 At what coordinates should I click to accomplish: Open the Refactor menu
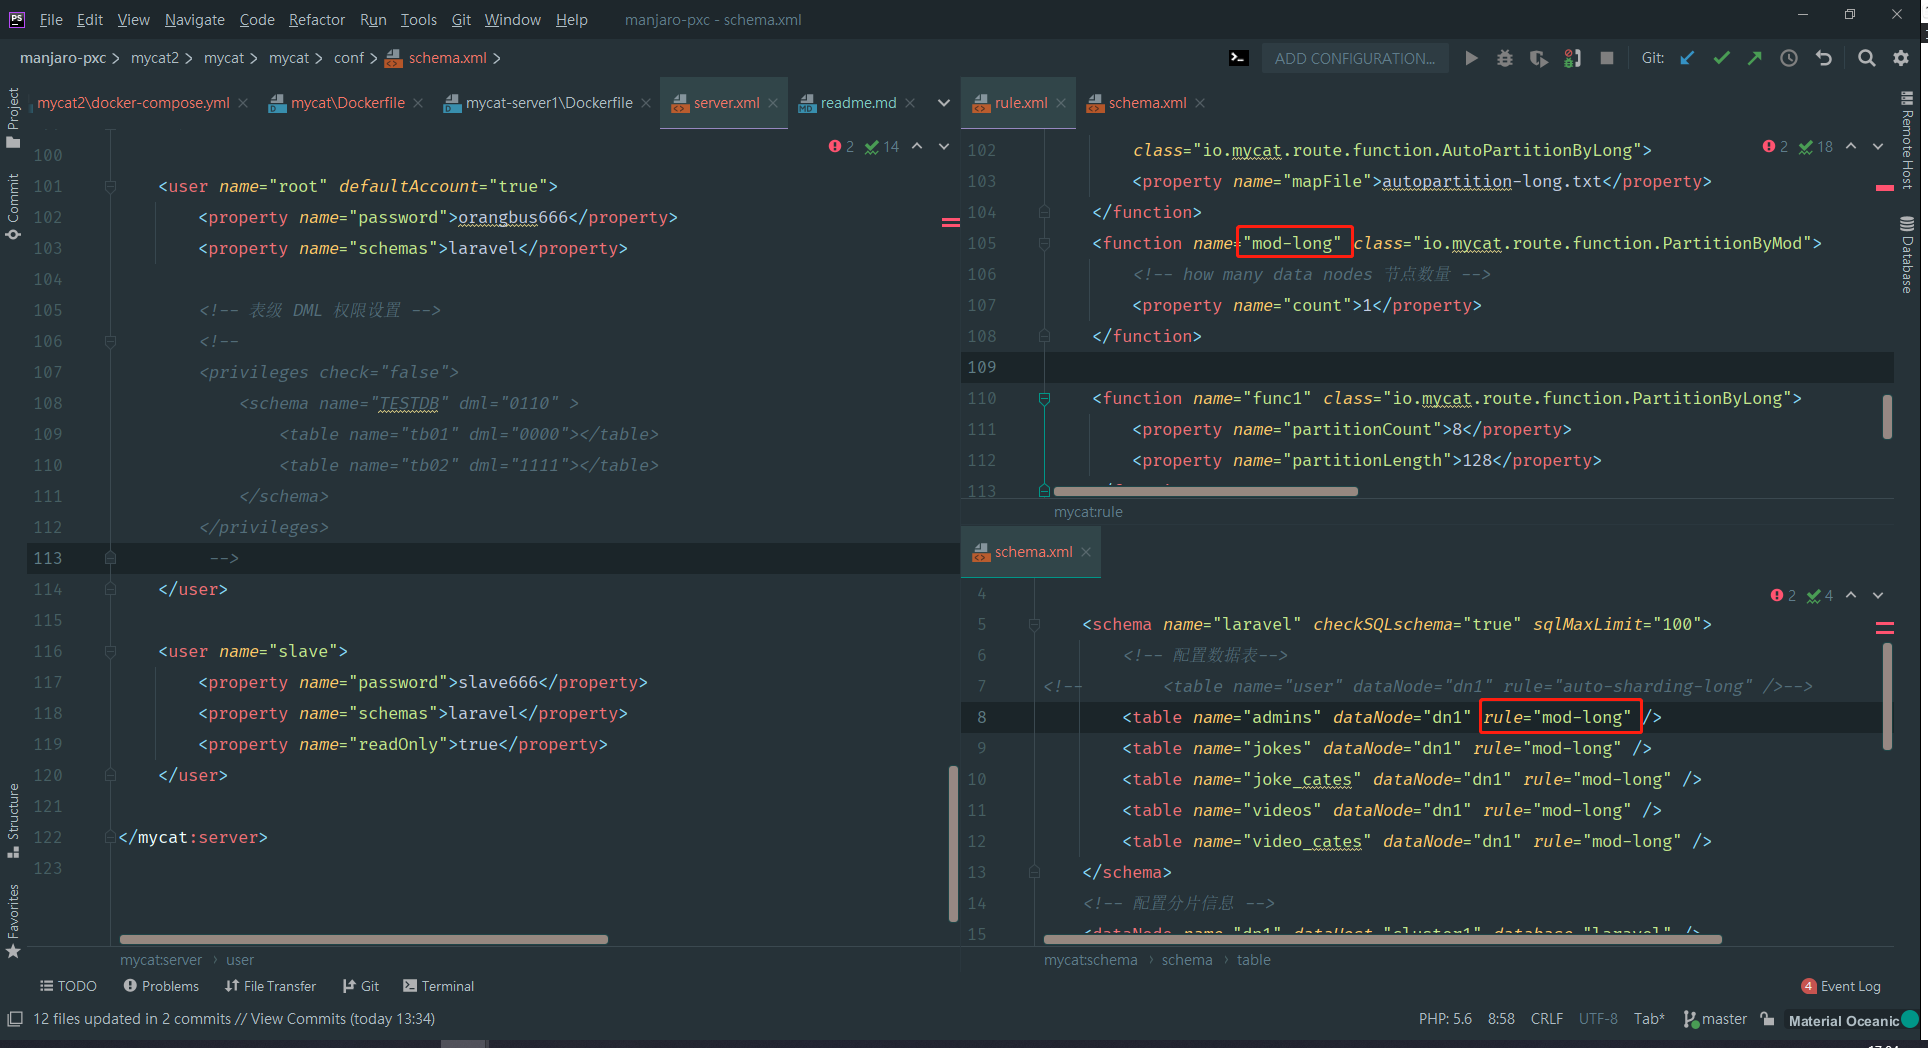[316, 19]
